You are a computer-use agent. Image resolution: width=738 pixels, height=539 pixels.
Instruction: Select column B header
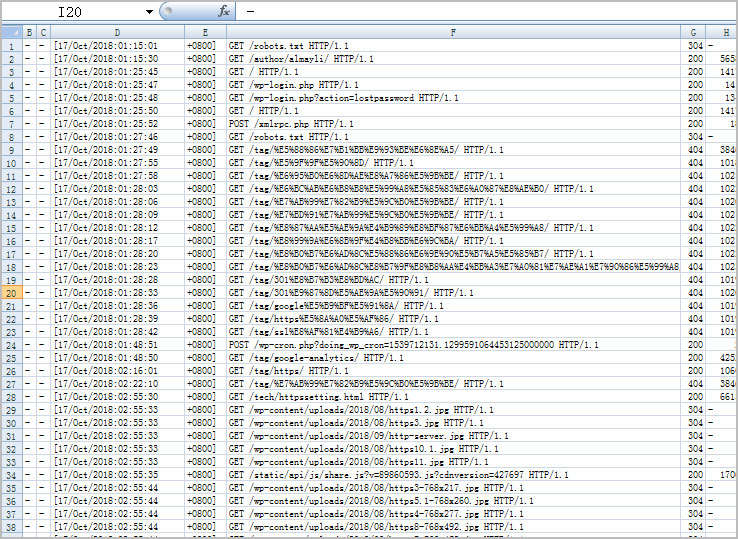[x=29, y=33]
